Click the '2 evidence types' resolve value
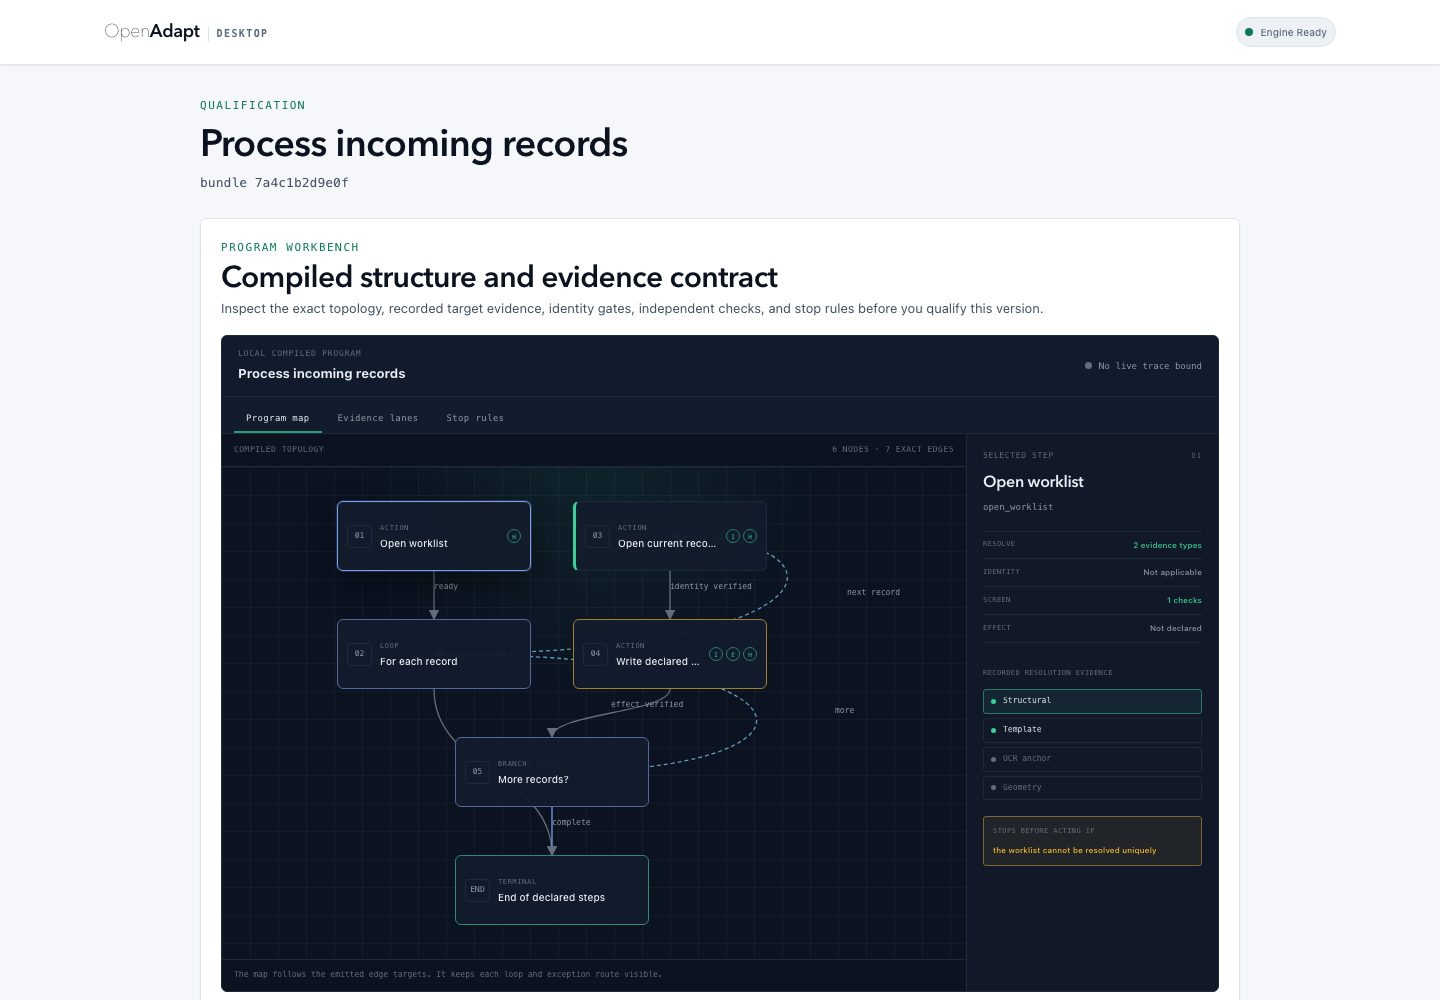This screenshot has height=1000, width=1440. pyautogui.click(x=1167, y=545)
